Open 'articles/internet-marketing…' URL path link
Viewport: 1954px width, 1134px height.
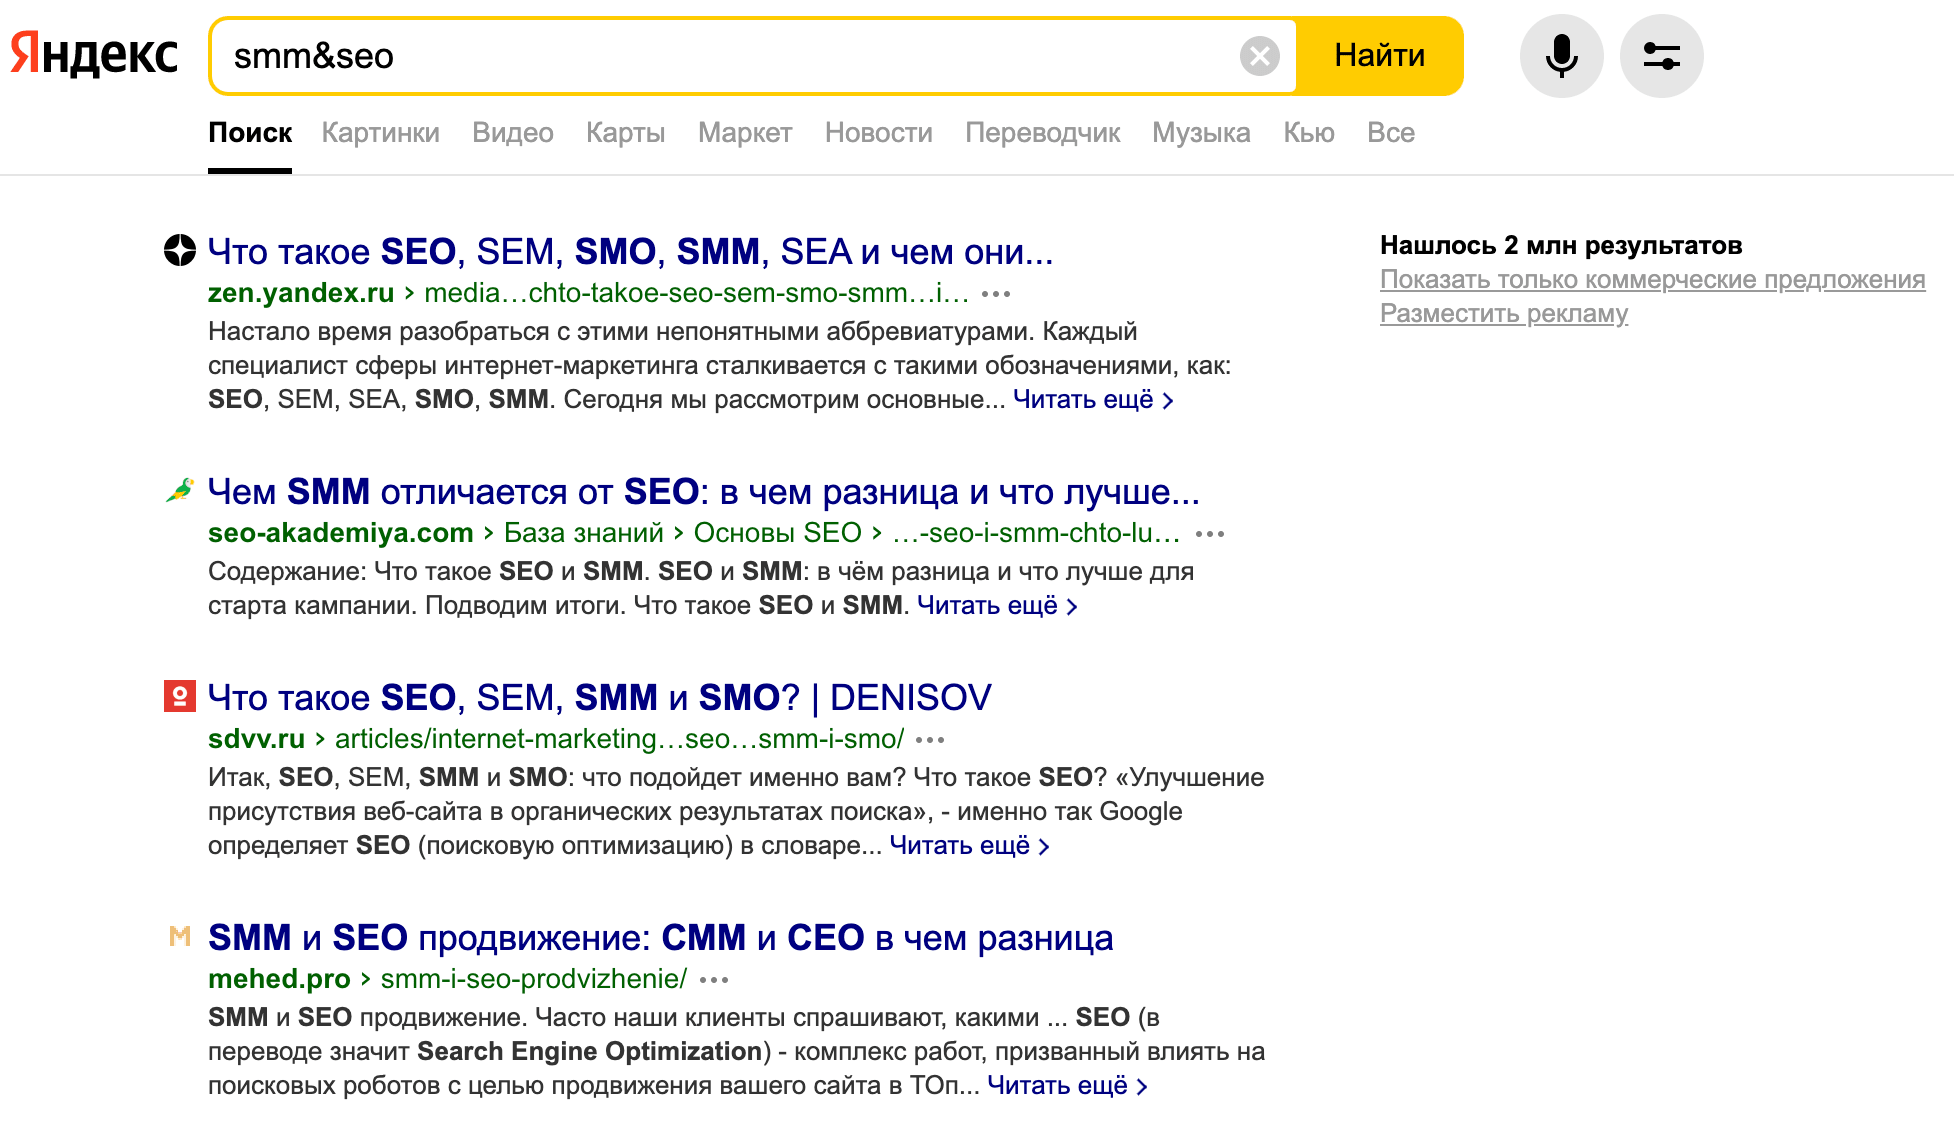pyautogui.click(x=619, y=739)
